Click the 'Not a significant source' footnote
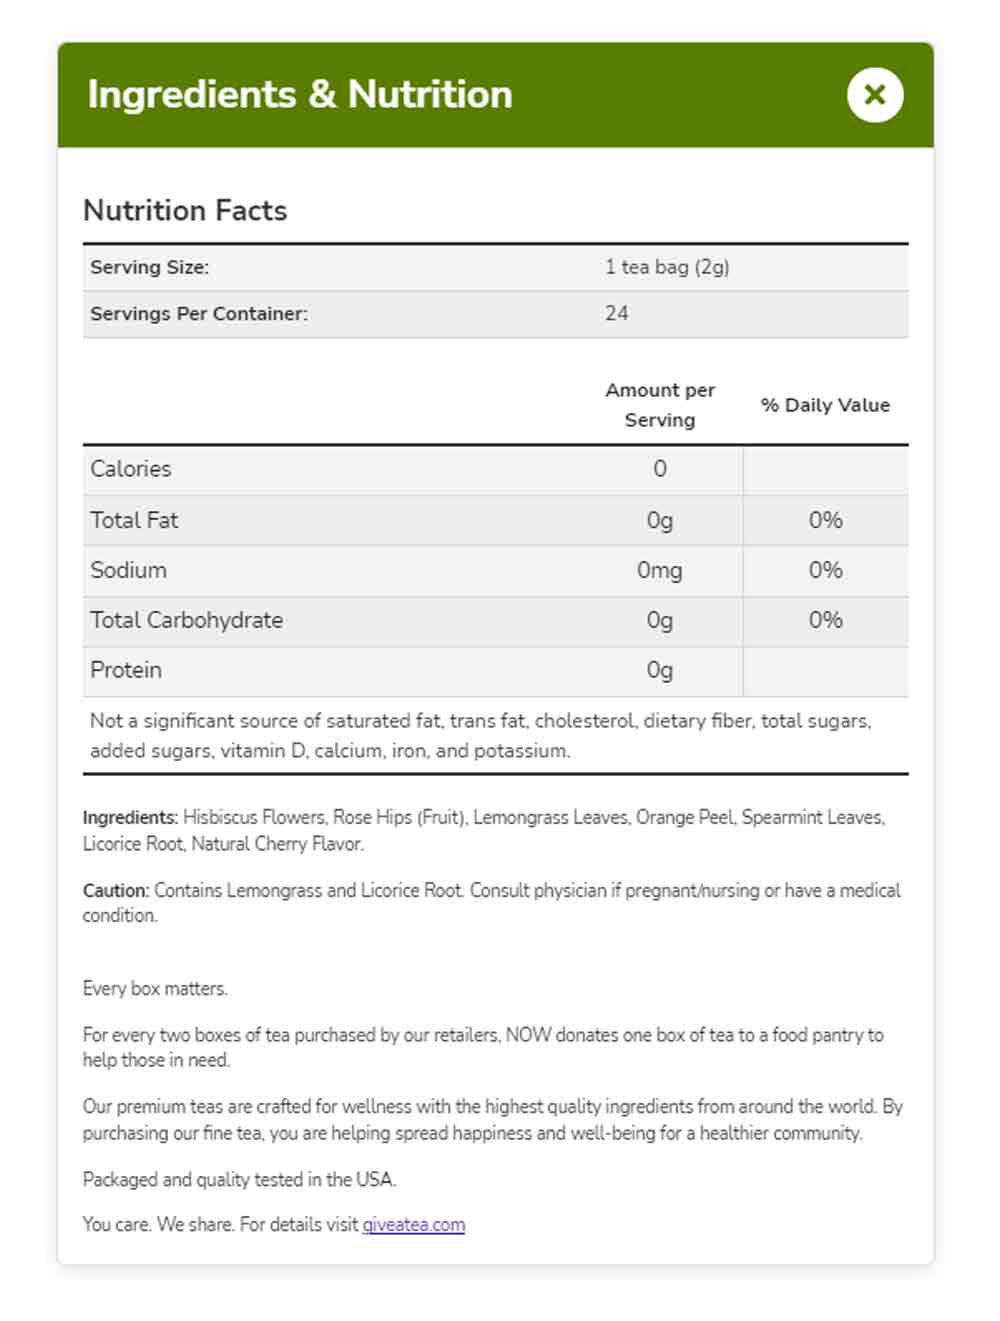This screenshot has height=1321, width=1000. tap(480, 735)
